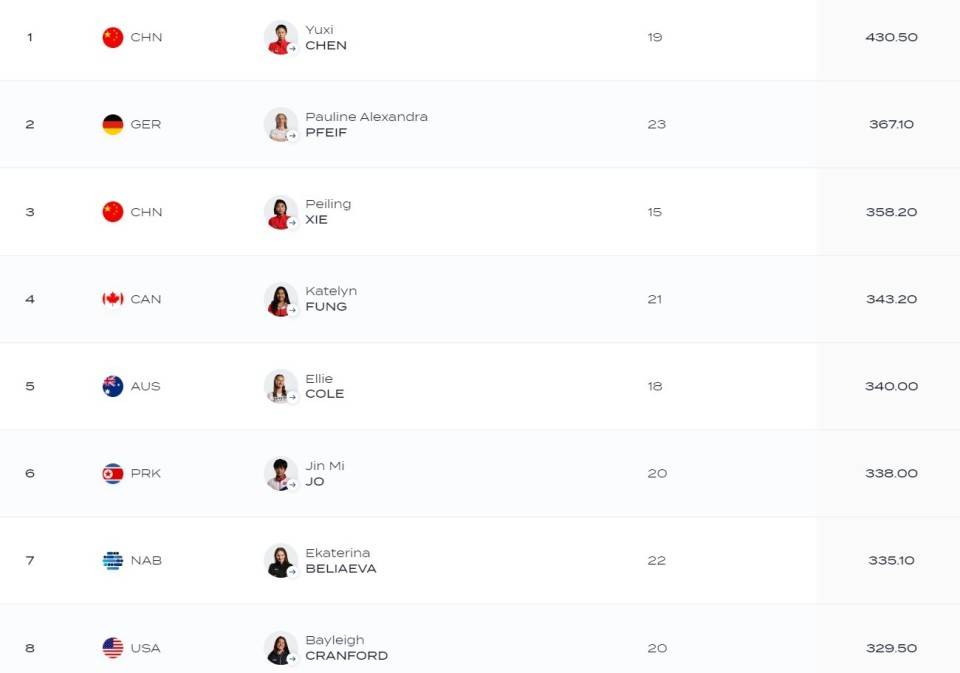The height and width of the screenshot is (673, 960).
Task: Click the North Korea flag icon beside PRK
Action: 113,473
